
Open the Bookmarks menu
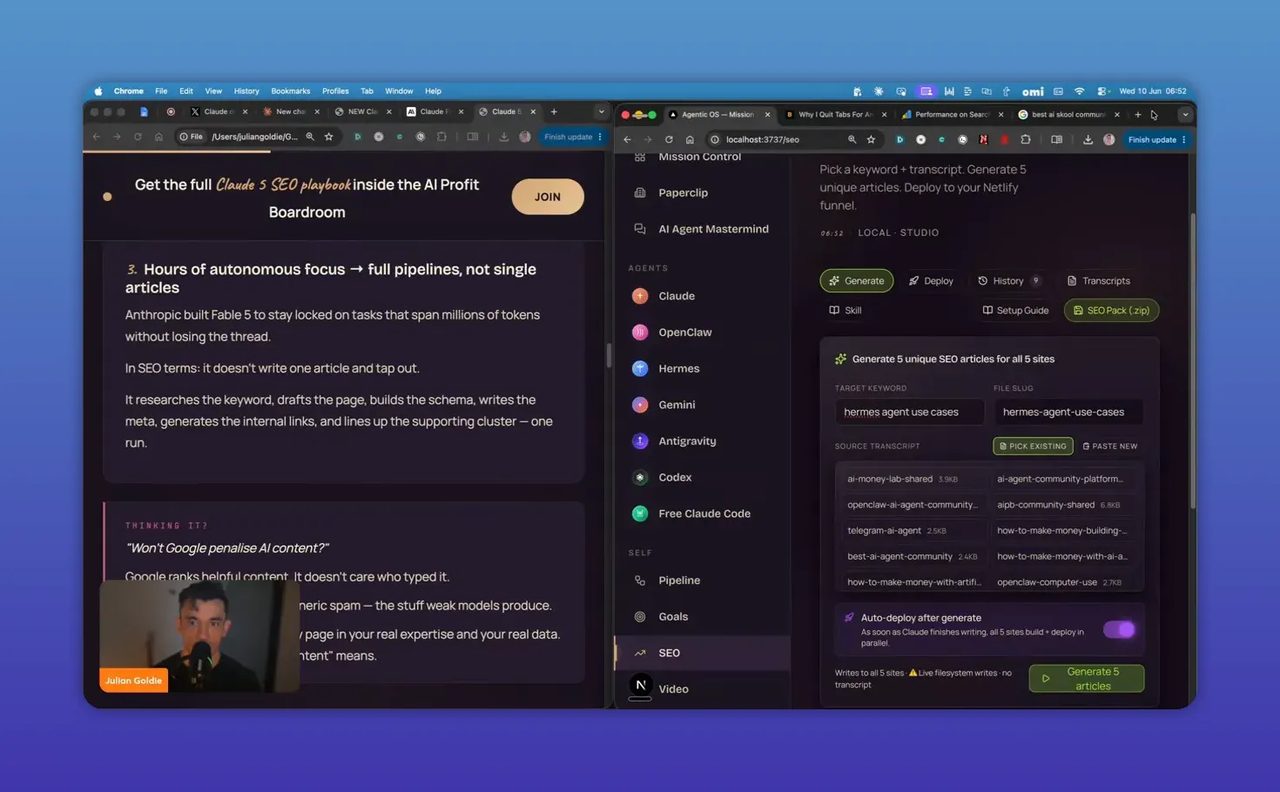291,91
